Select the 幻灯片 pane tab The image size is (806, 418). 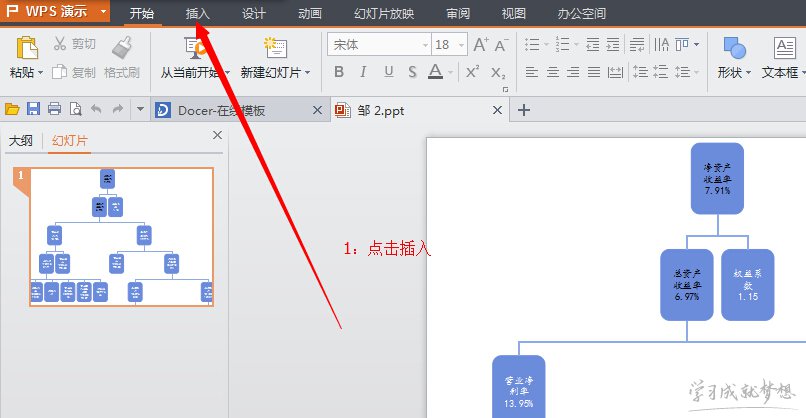pyautogui.click(x=70, y=140)
